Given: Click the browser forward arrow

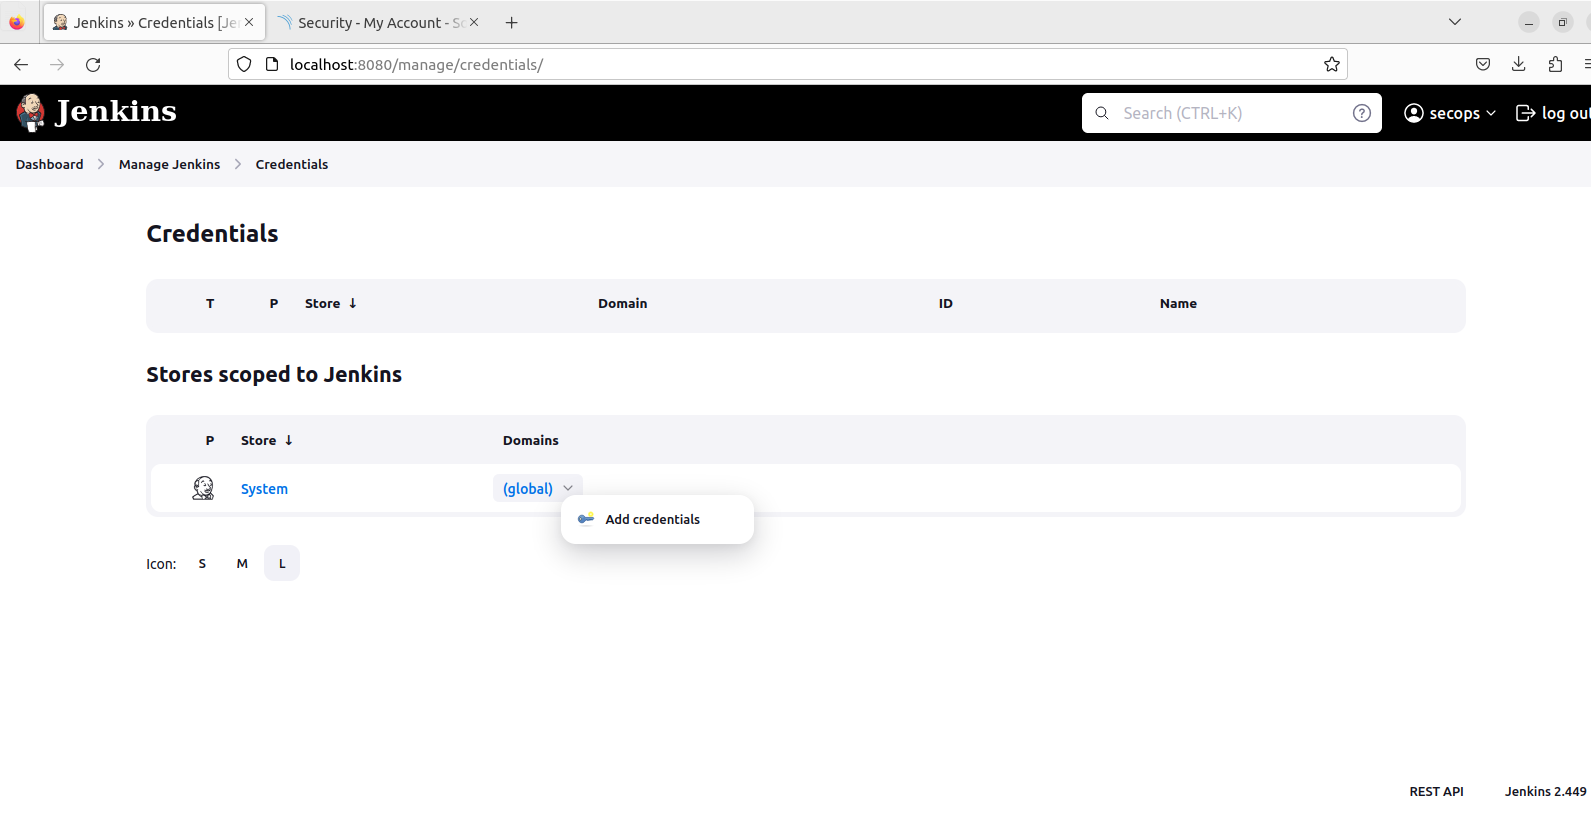Looking at the screenshot, I should 57,64.
